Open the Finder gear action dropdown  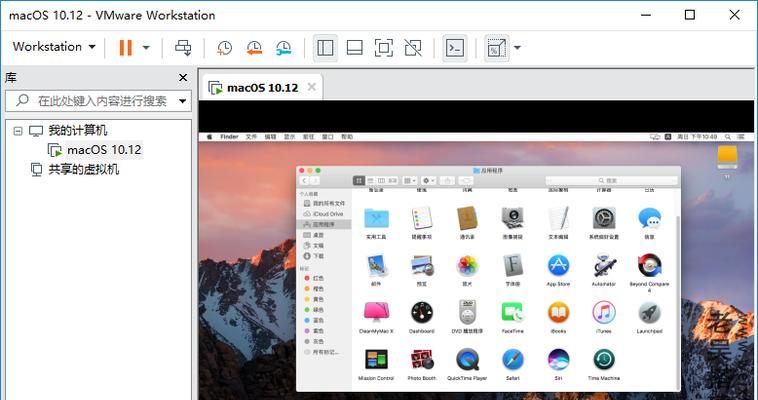[x=429, y=180]
